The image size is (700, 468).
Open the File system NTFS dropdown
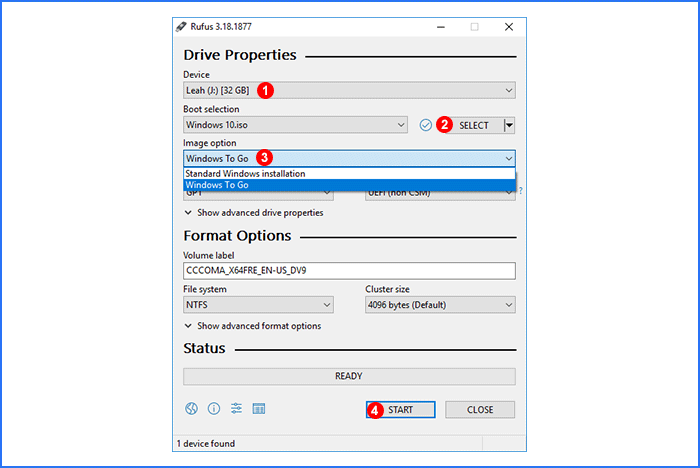(258, 305)
